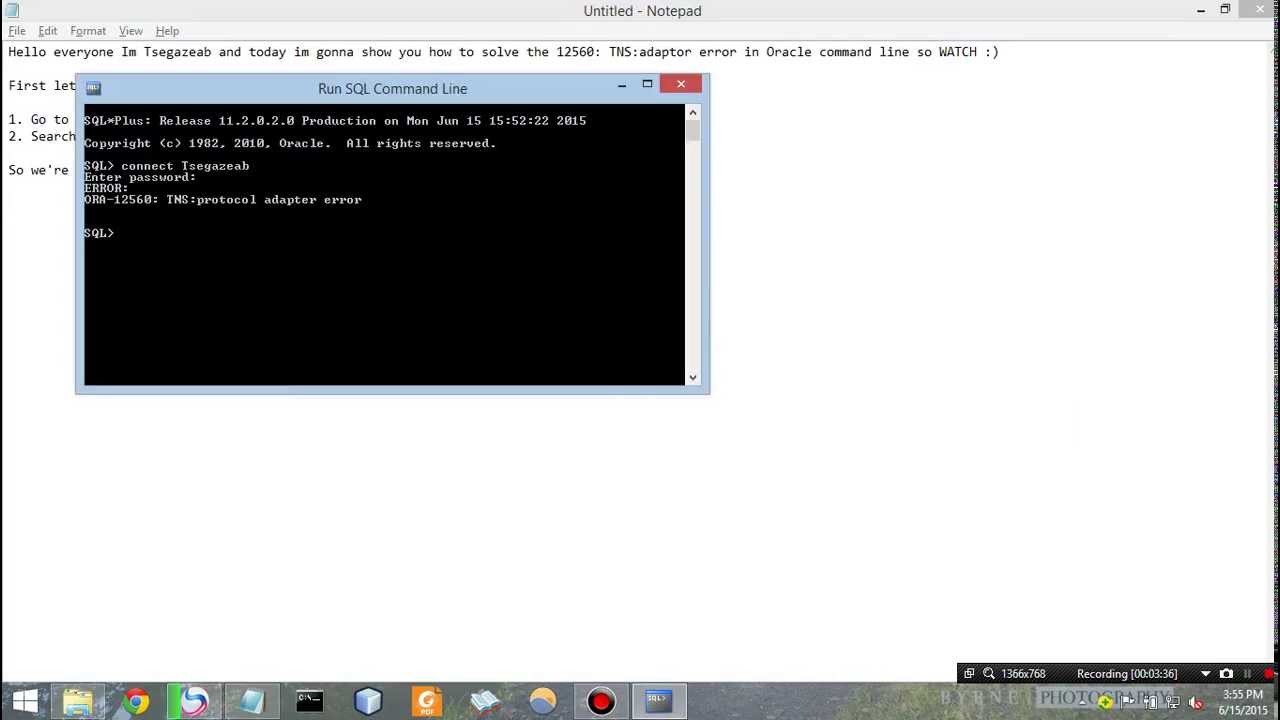Click the 1366x768 resolution label
Viewport: 1280px width, 720px height.
(x=1023, y=674)
